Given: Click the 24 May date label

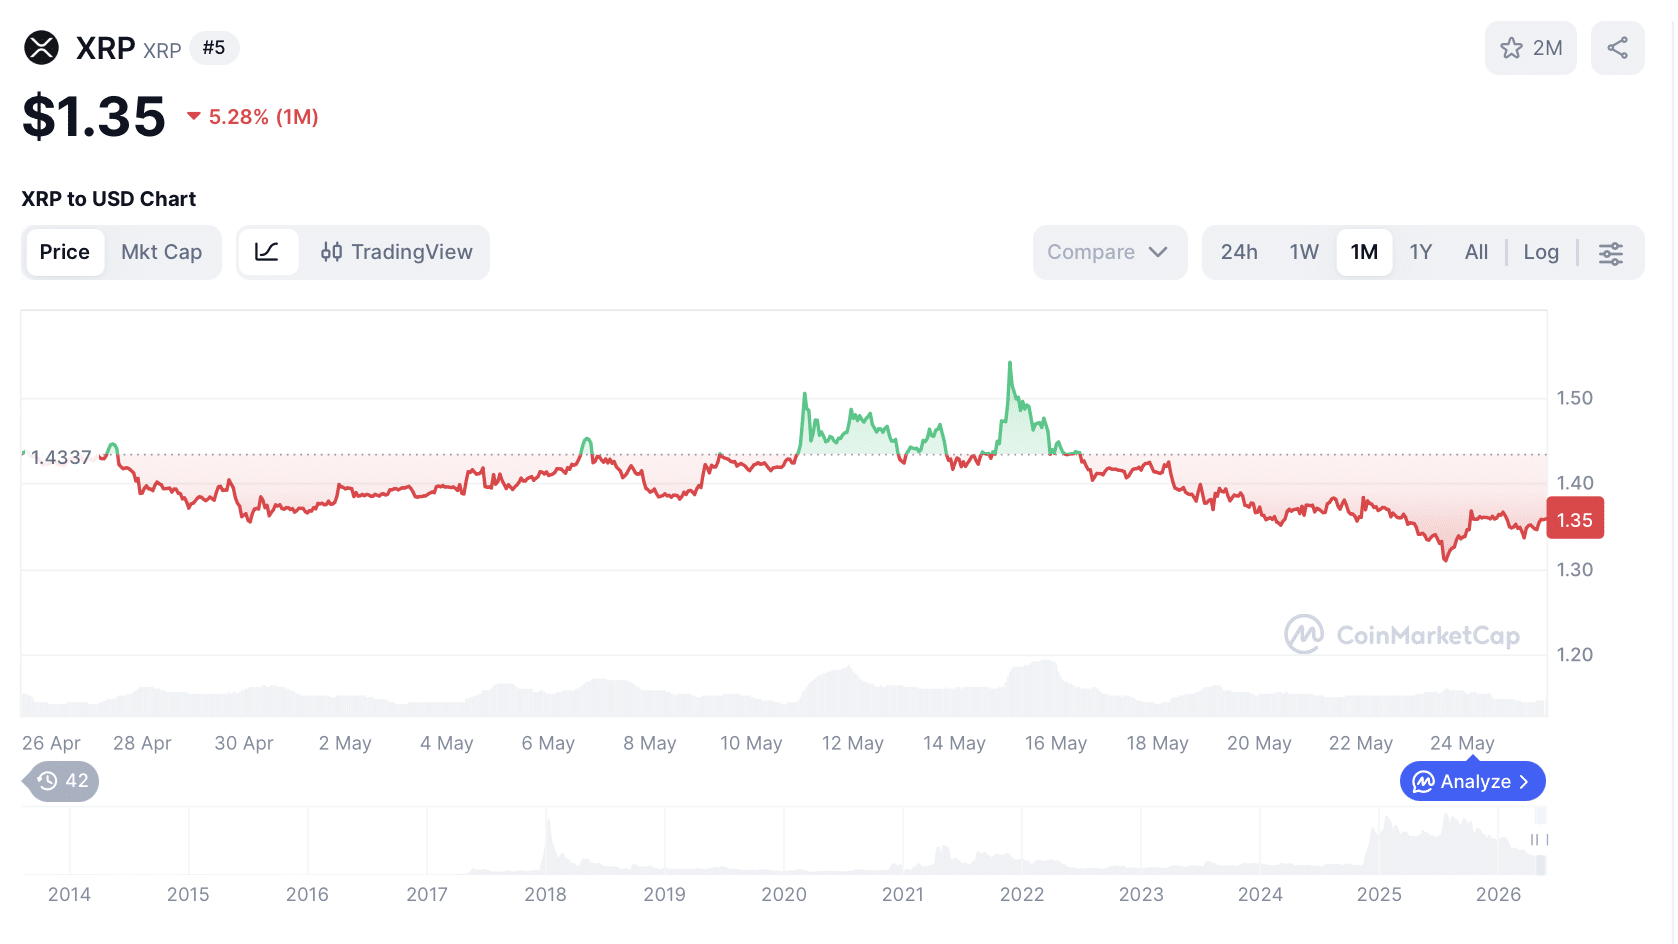Looking at the screenshot, I should tap(1462, 743).
